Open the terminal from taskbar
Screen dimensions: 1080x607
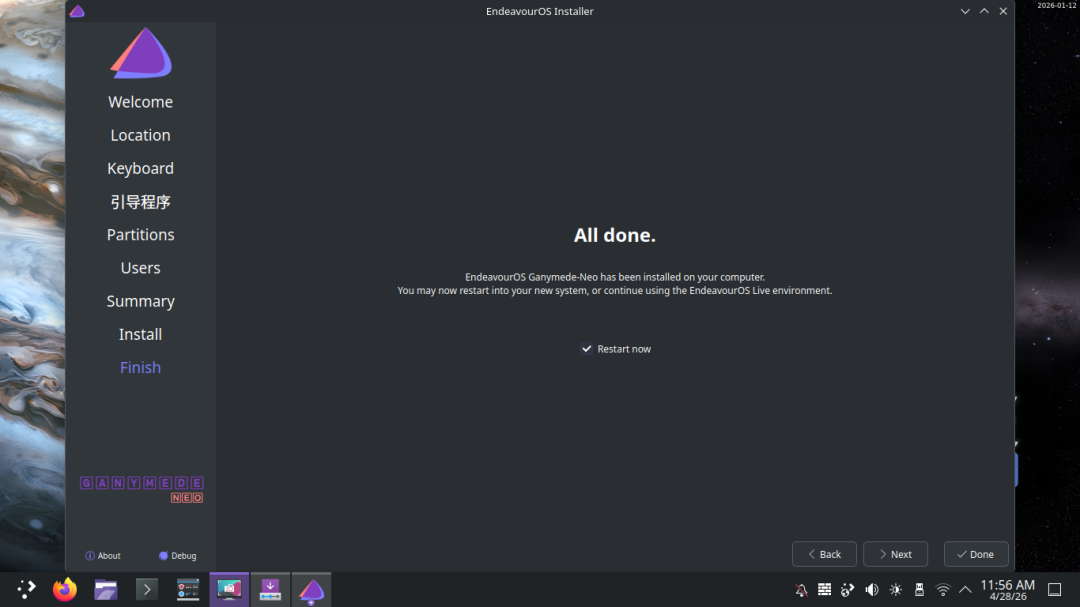pos(146,589)
